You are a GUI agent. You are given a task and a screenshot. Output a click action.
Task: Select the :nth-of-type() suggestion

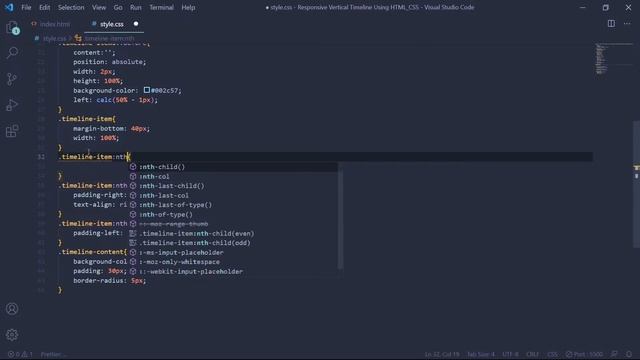coord(233,214)
